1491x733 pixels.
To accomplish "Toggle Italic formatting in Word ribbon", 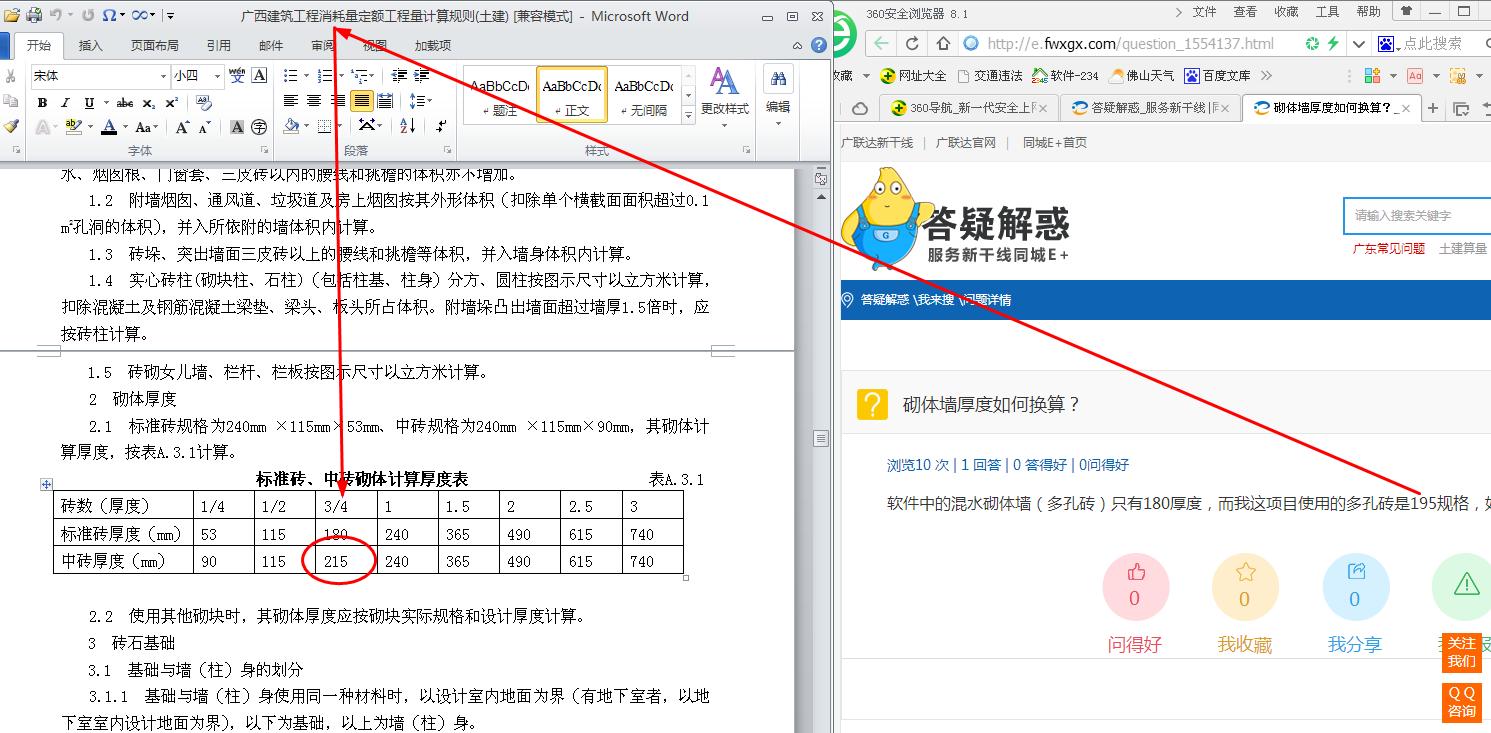I will (66, 103).
